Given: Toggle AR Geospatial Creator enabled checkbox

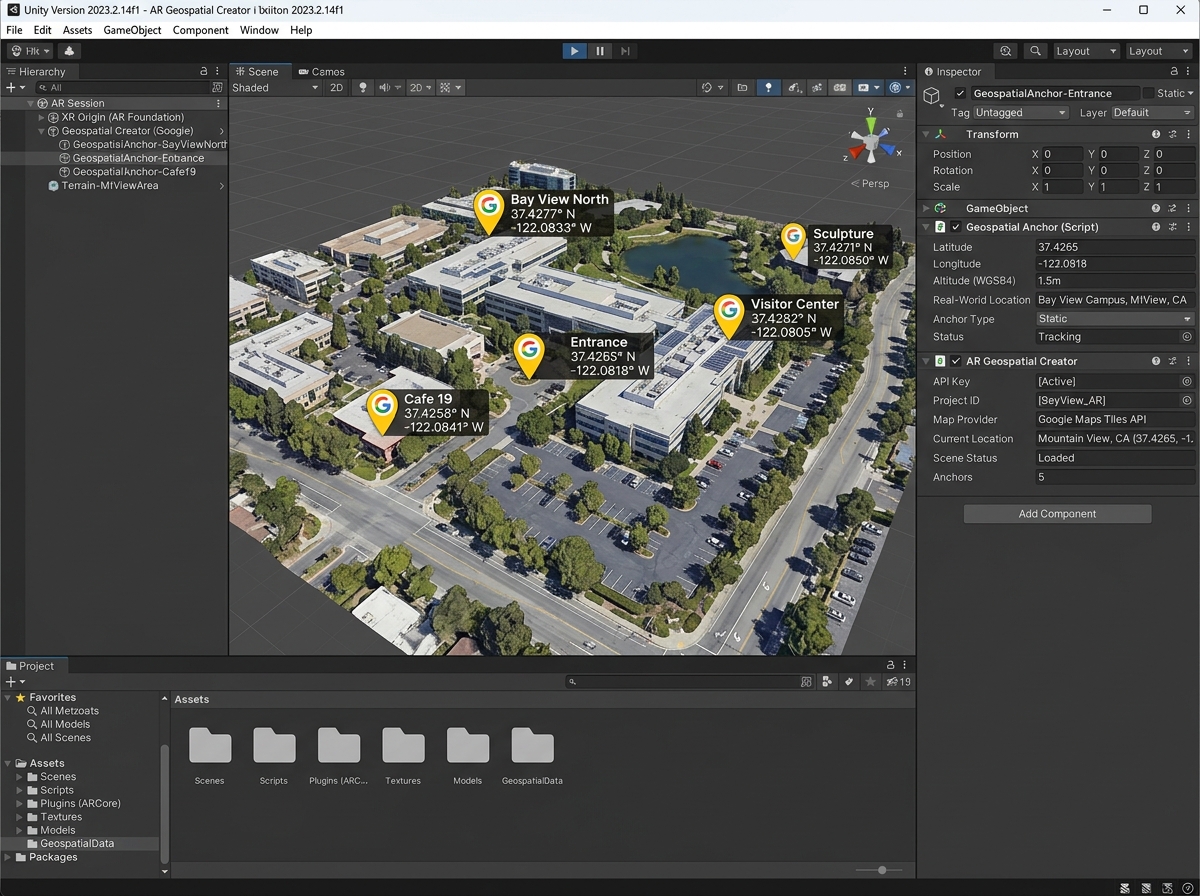Looking at the screenshot, I should coord(956,361).
